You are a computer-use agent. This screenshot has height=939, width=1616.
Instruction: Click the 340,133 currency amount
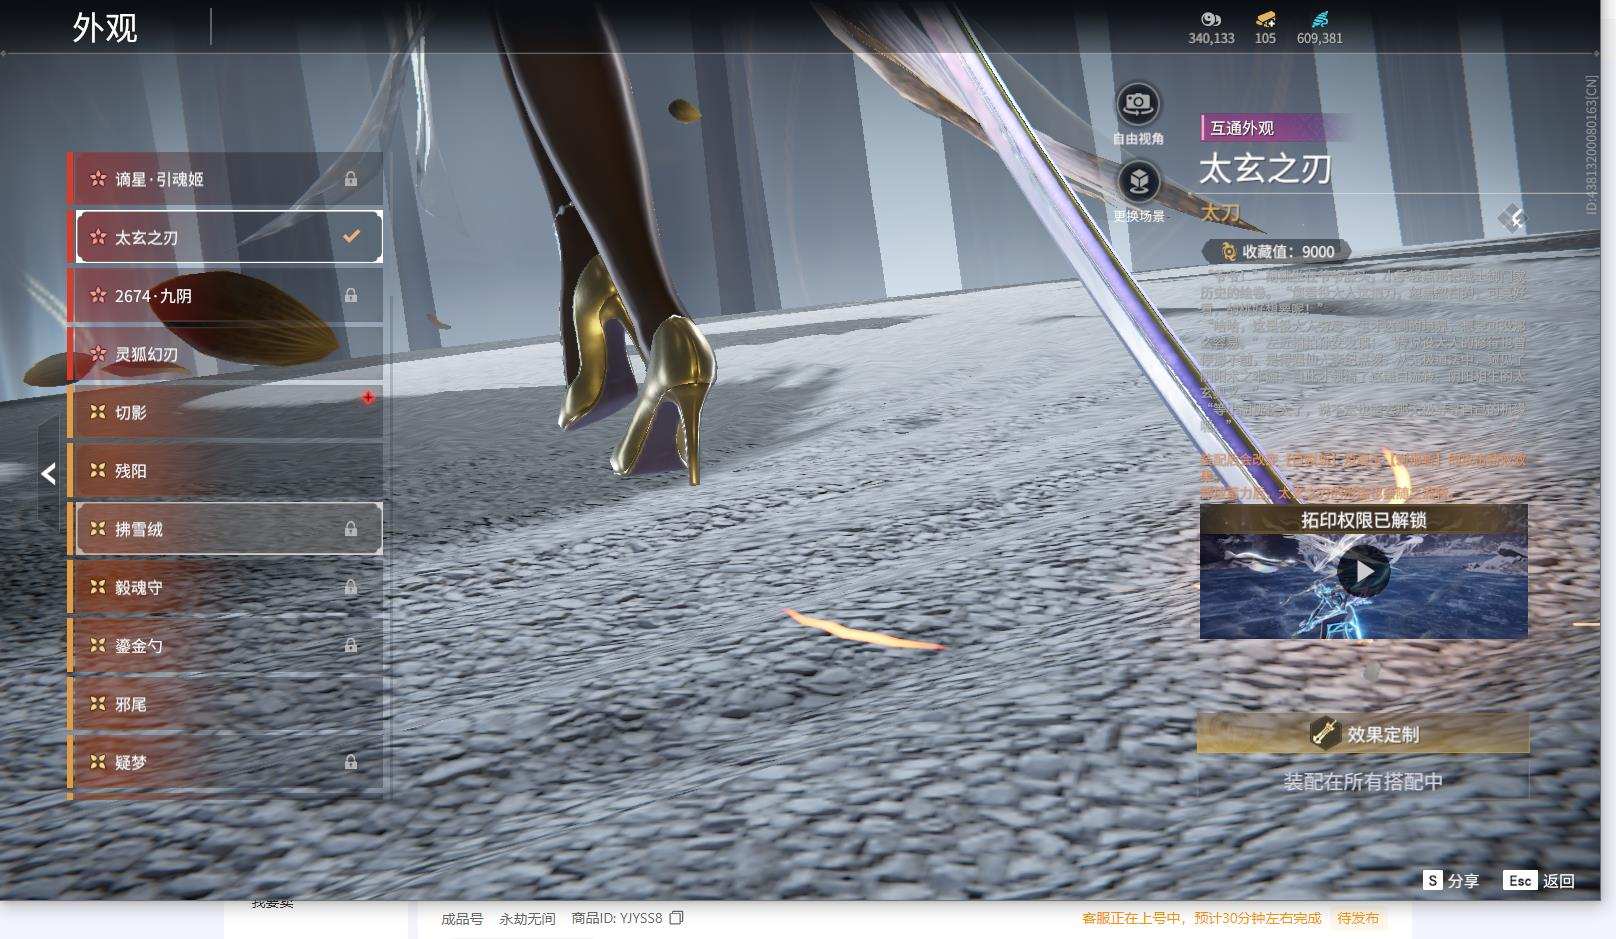[1211, 38]
